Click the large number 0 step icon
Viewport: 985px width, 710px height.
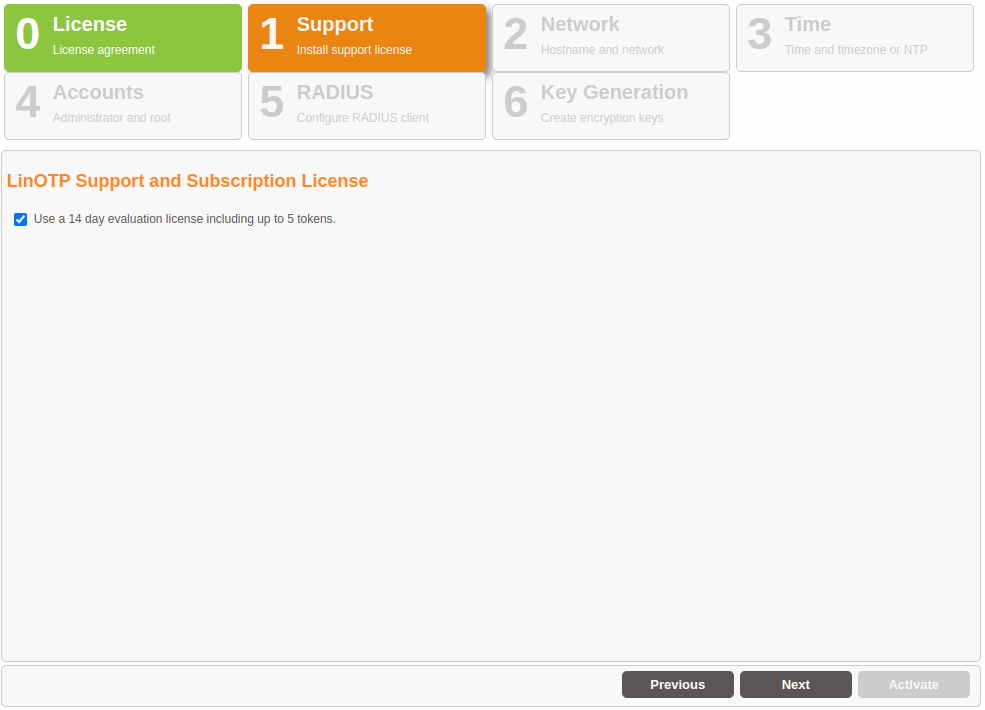pyautogui.click(x=28, y=36)
